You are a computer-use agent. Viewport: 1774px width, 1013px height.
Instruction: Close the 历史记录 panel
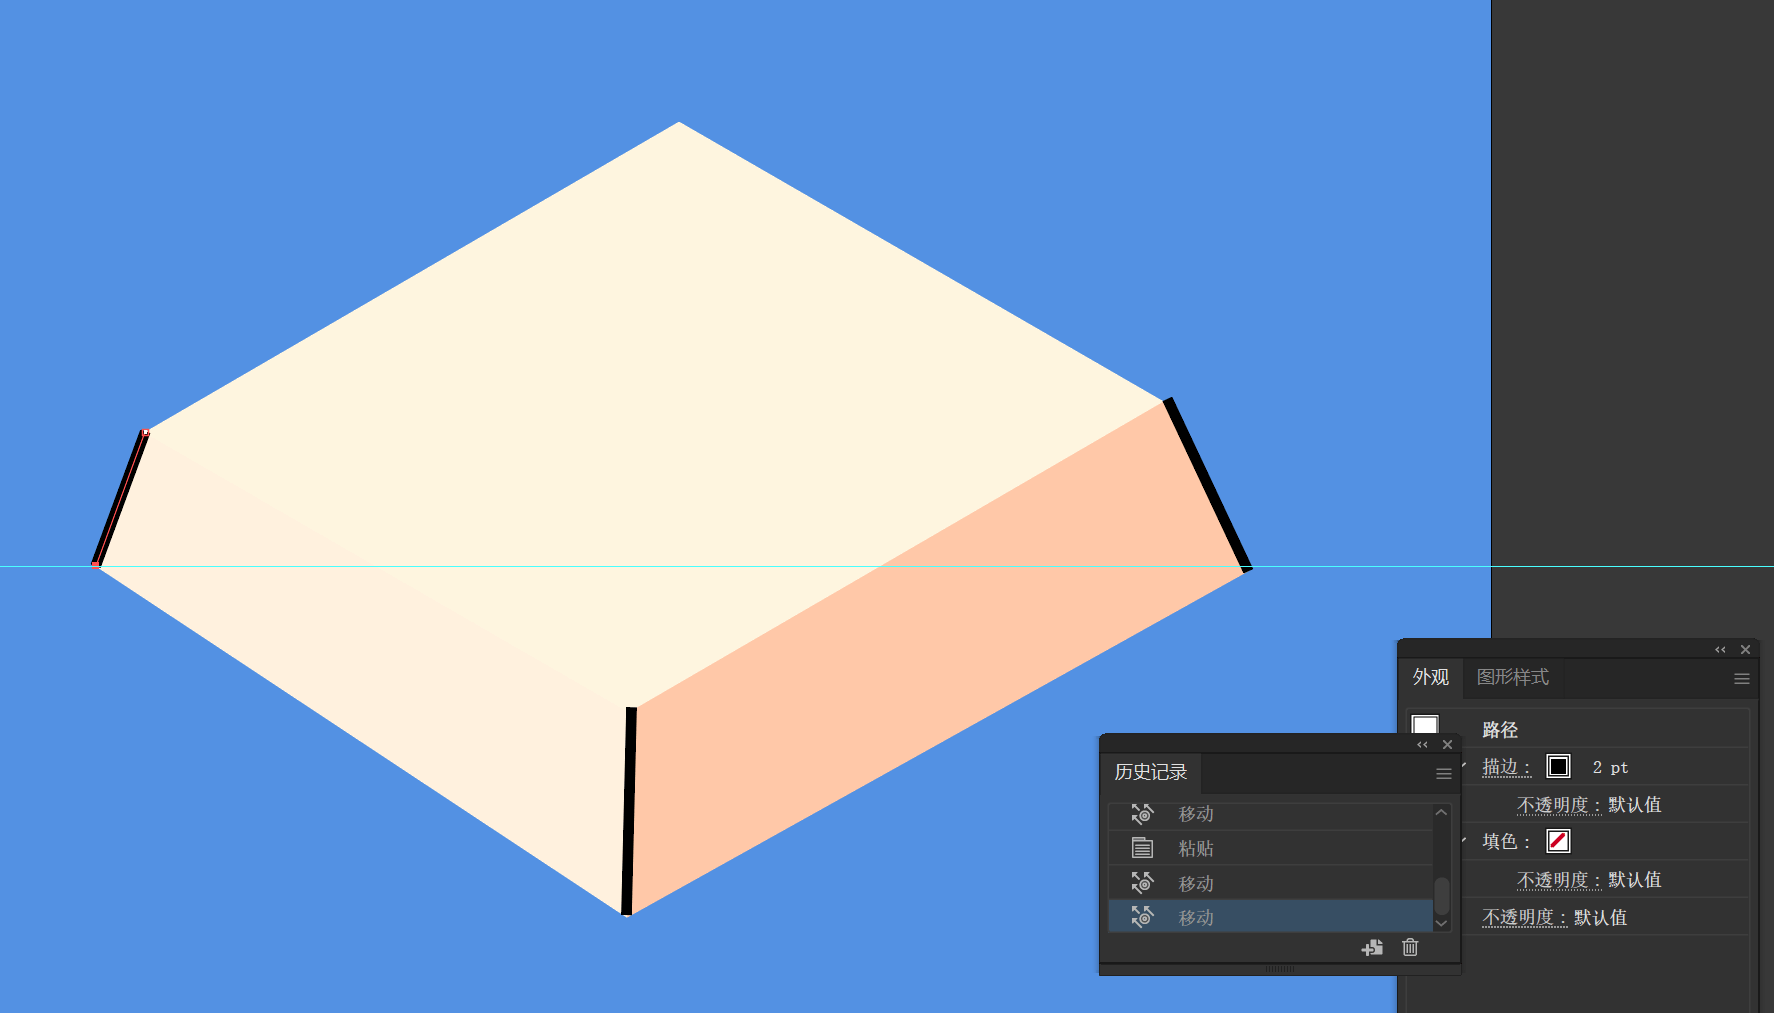point(1447,745)
